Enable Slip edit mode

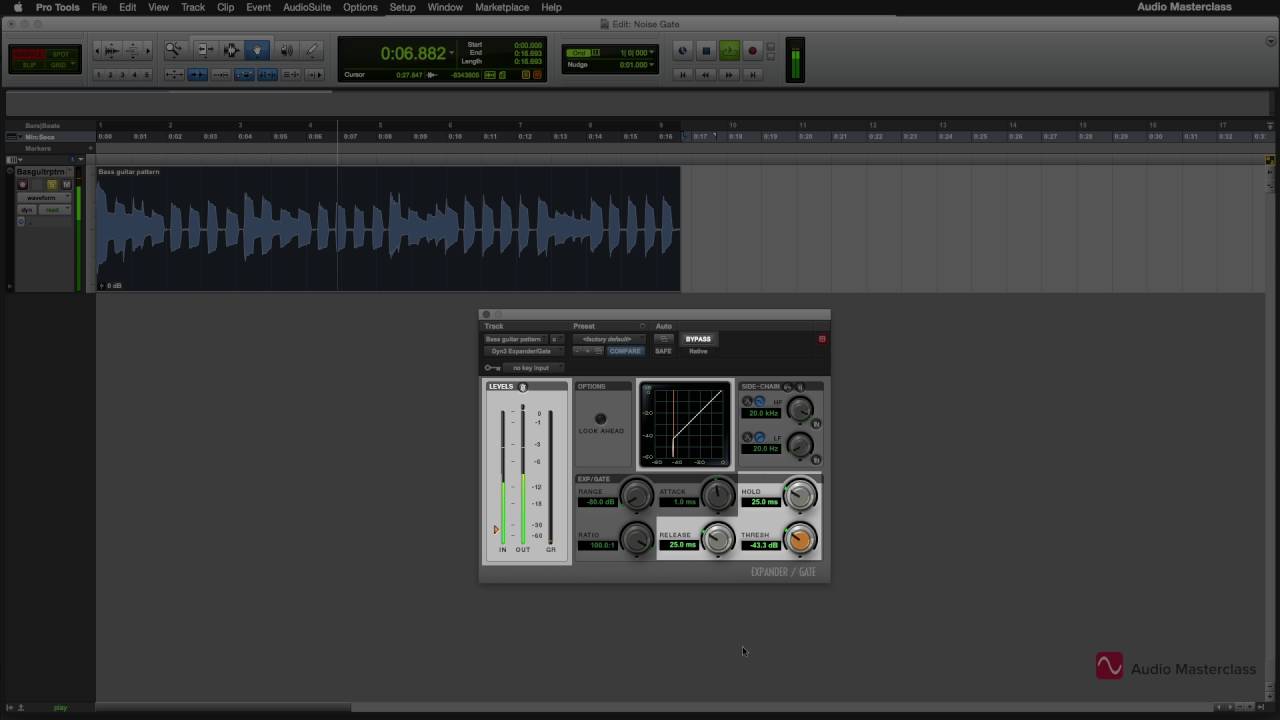(x=30, y=65)
